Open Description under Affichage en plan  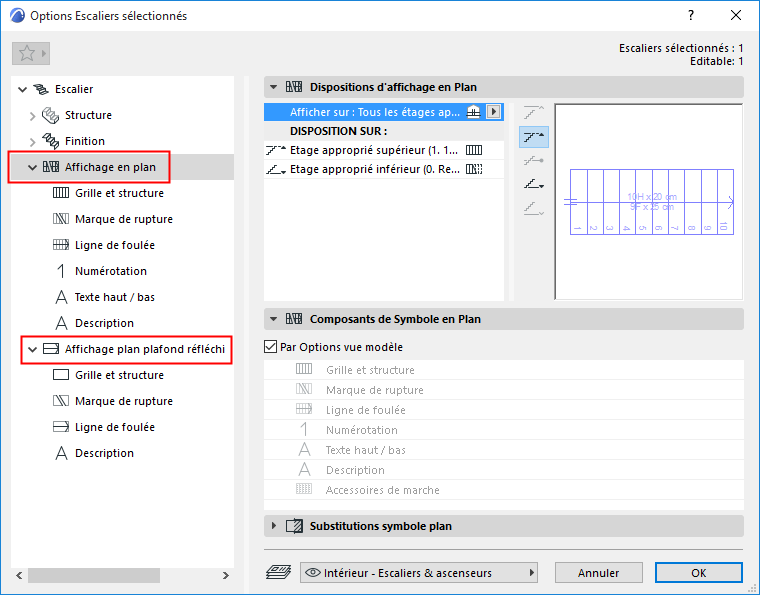(x=104, y=323)
